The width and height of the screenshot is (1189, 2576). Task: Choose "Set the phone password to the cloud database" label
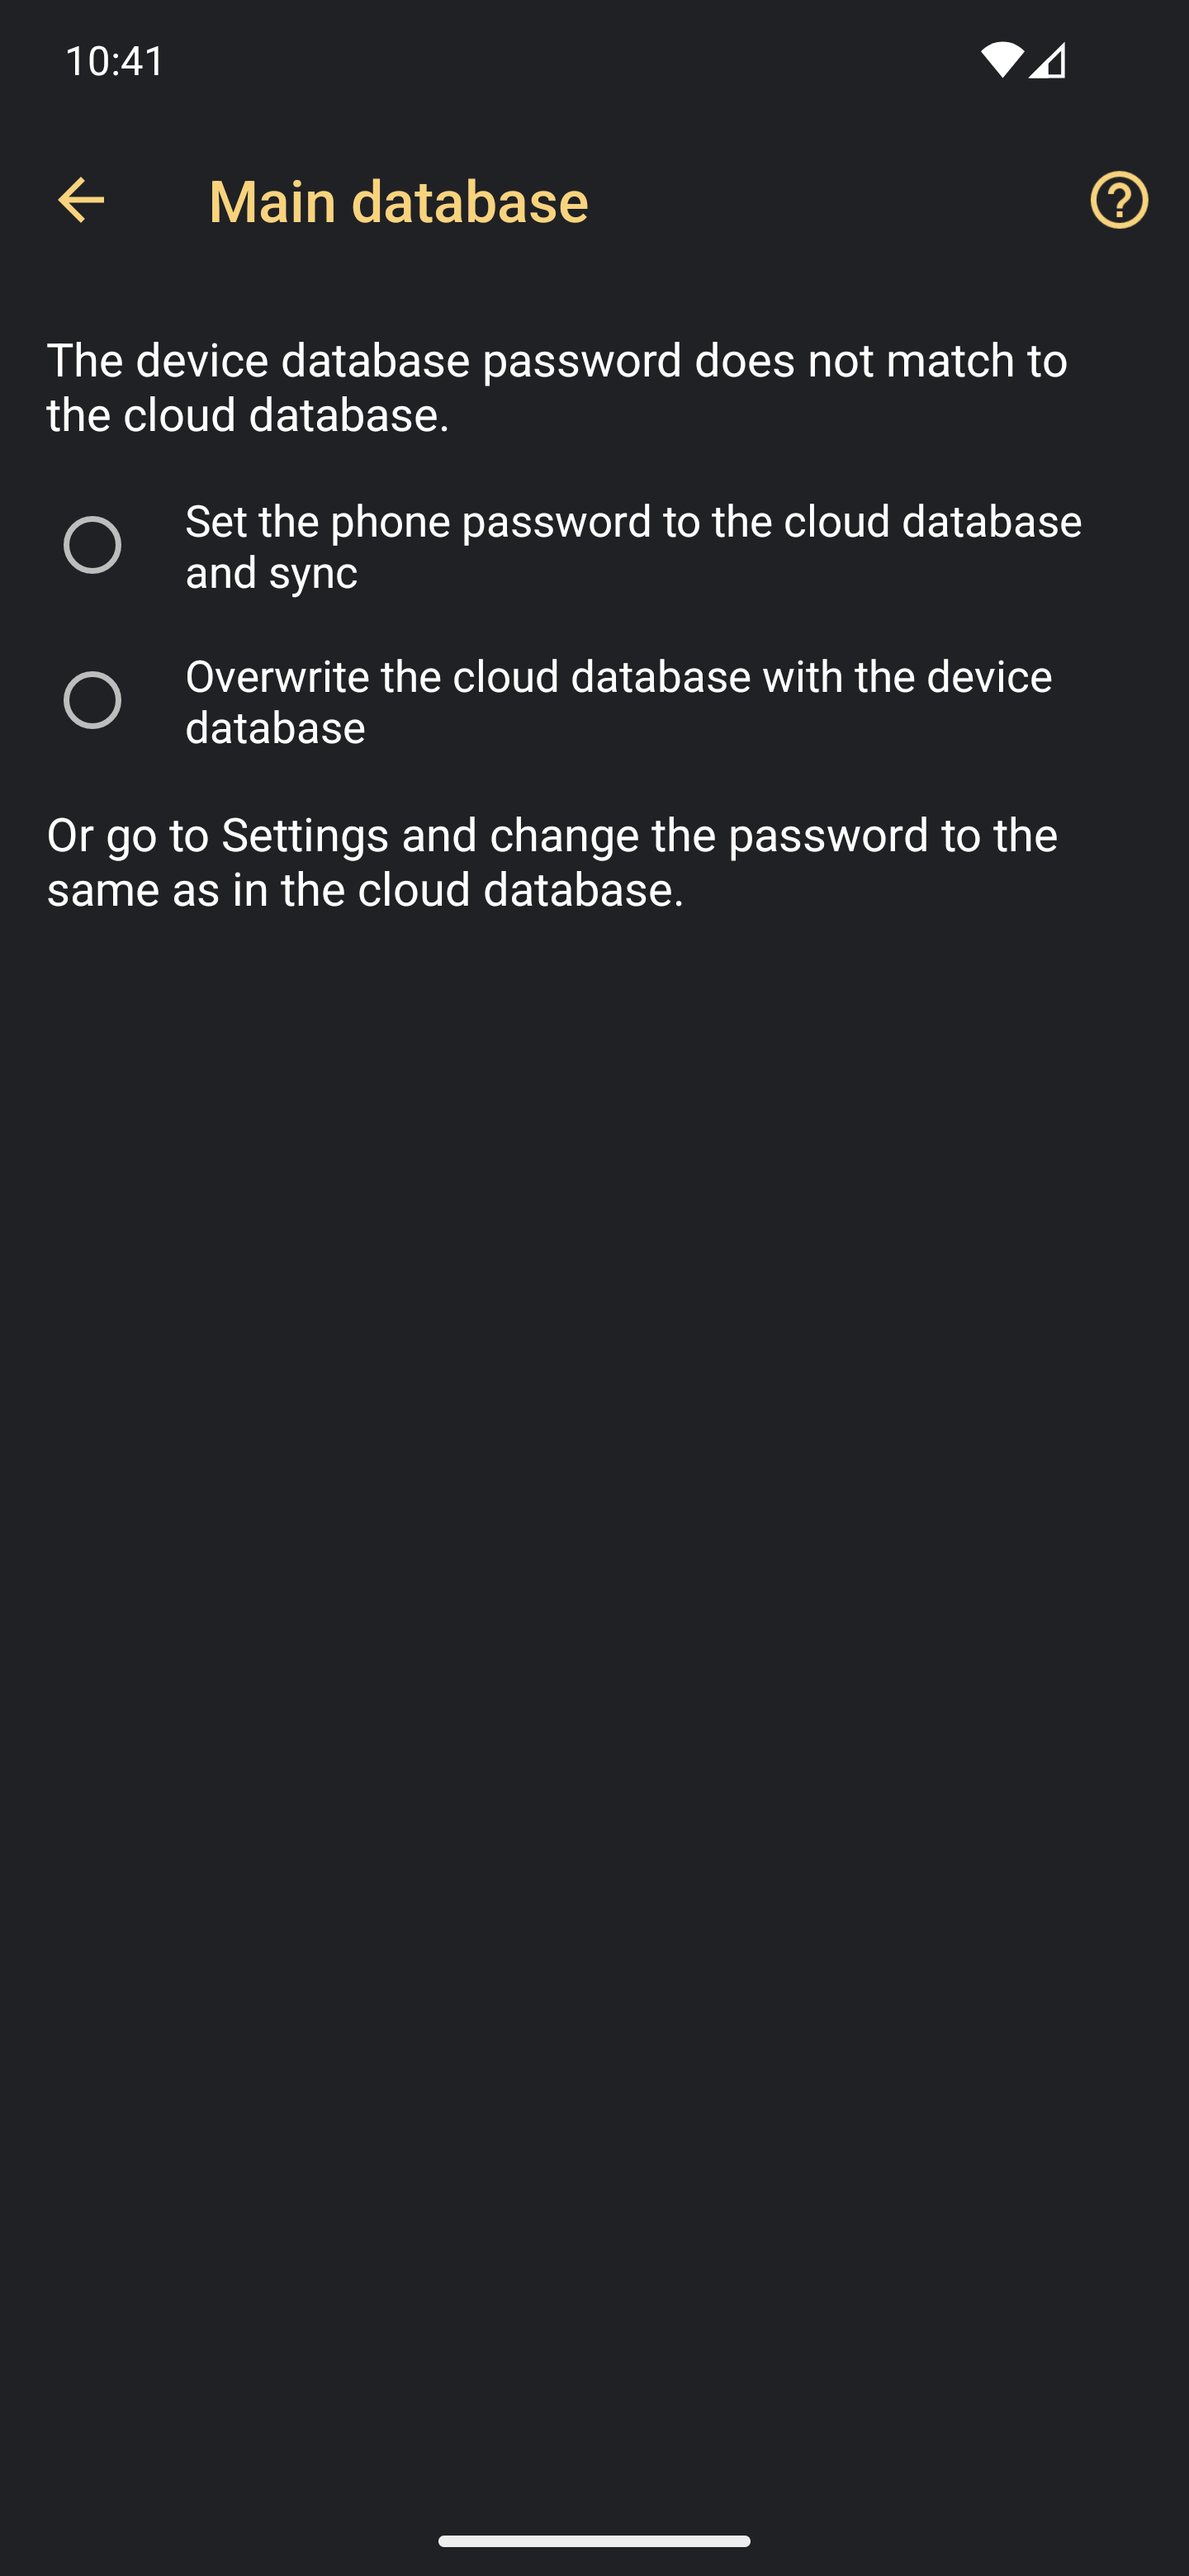634,522
